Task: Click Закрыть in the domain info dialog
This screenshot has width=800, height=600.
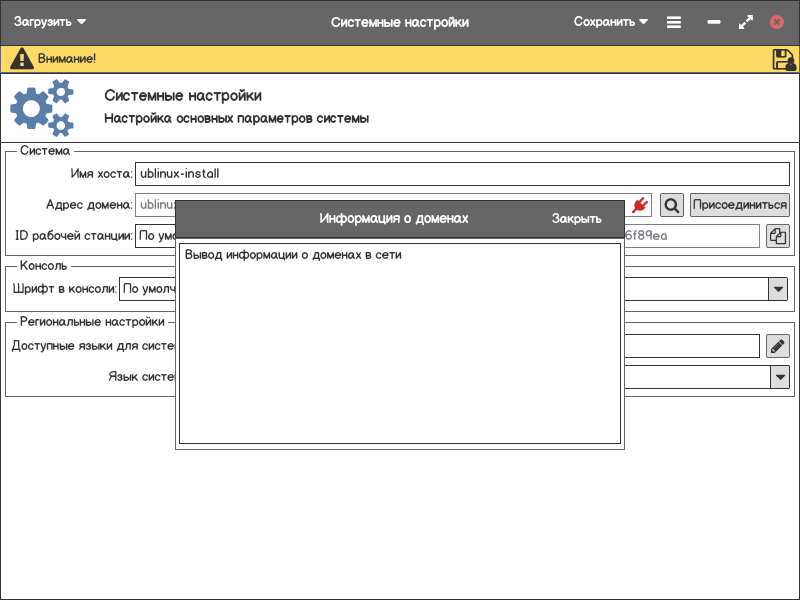Action: tap(576, 218)
